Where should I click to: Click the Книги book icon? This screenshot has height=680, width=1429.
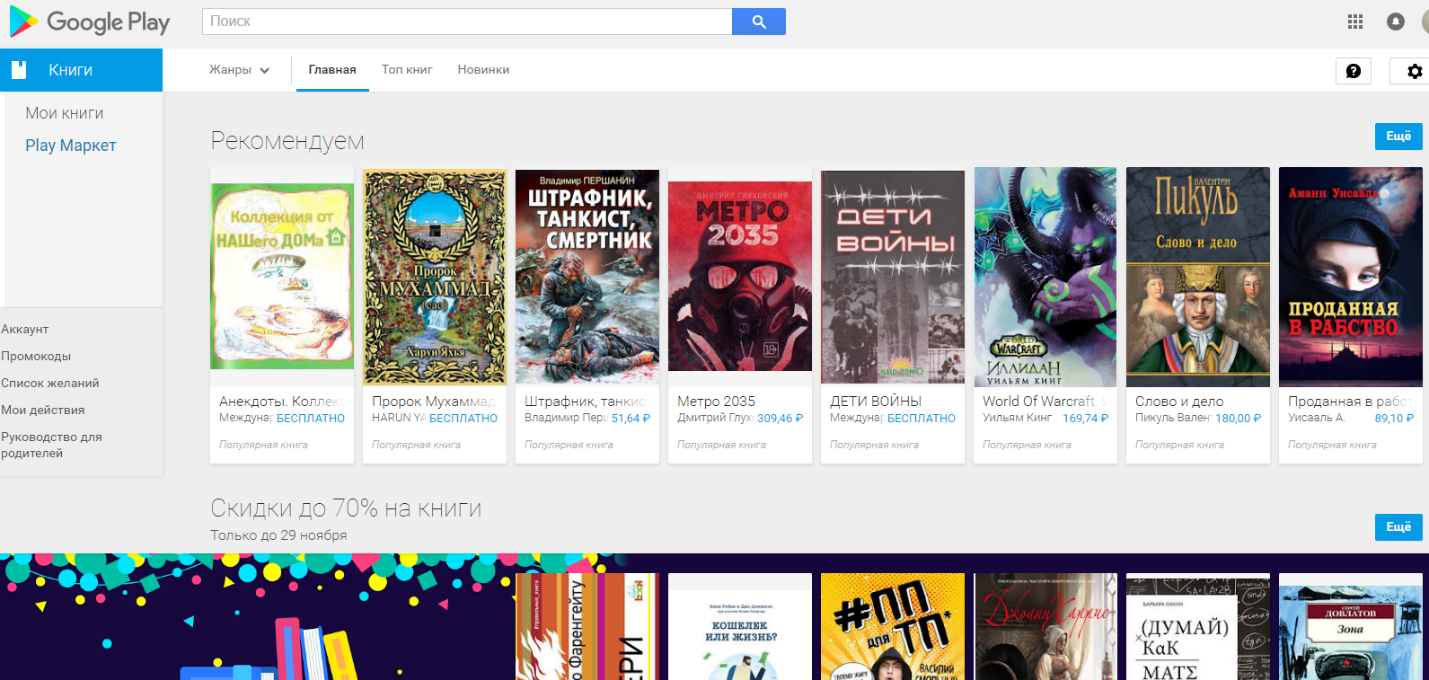point(18,70)
